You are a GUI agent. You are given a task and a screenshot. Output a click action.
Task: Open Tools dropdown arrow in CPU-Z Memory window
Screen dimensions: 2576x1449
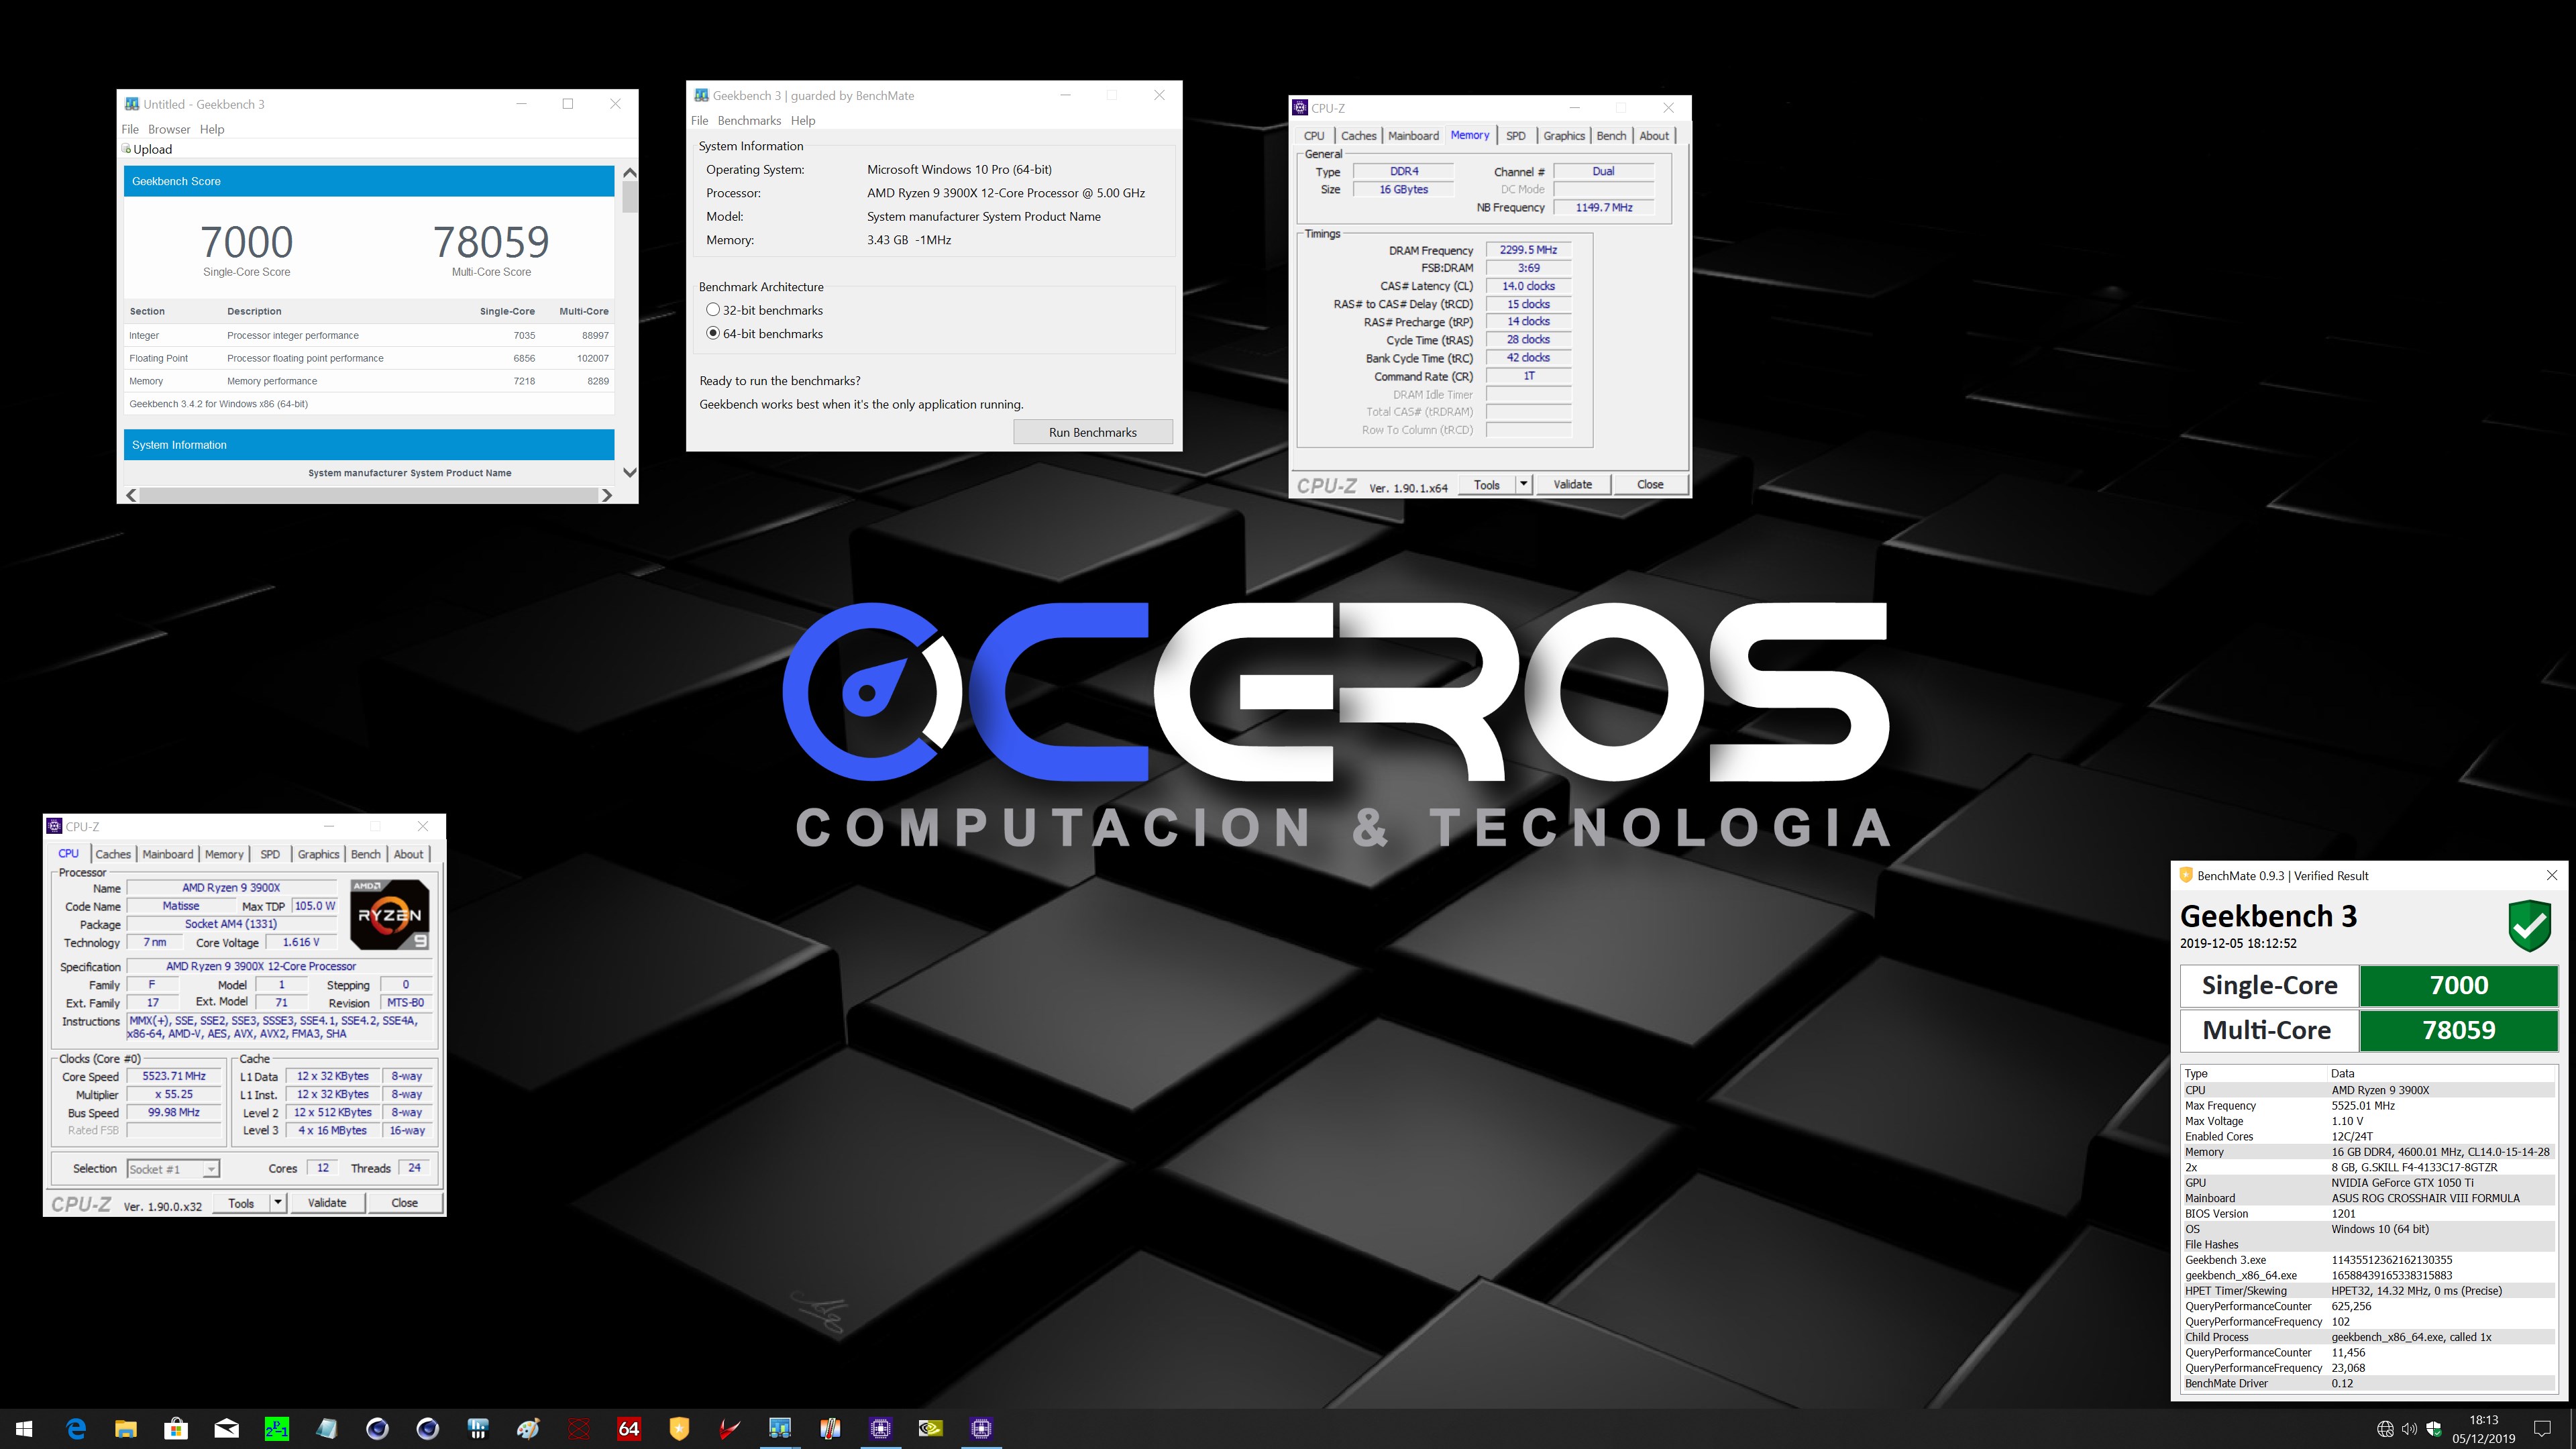point(1524,484)
